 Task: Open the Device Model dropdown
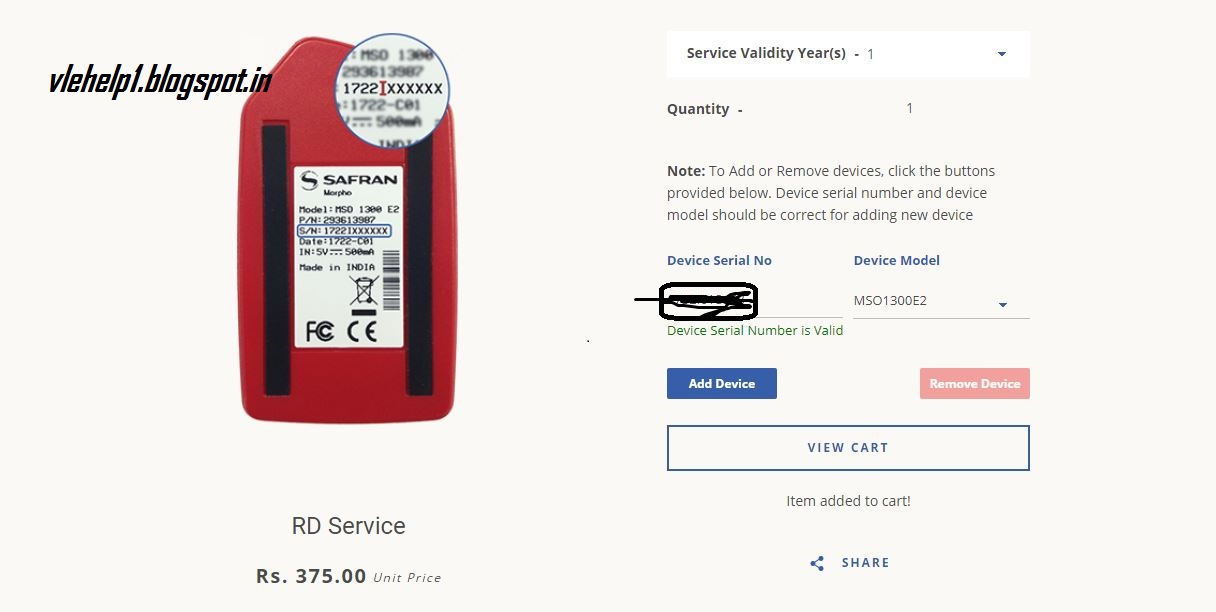[x=939, y=300]
